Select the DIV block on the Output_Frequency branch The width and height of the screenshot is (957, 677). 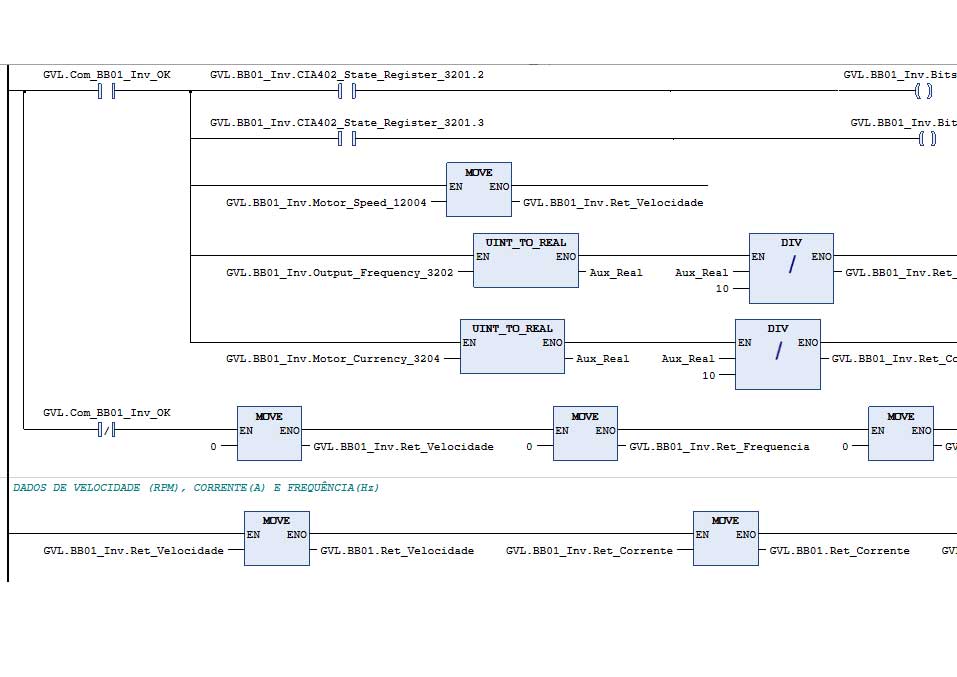pos(790,268)
